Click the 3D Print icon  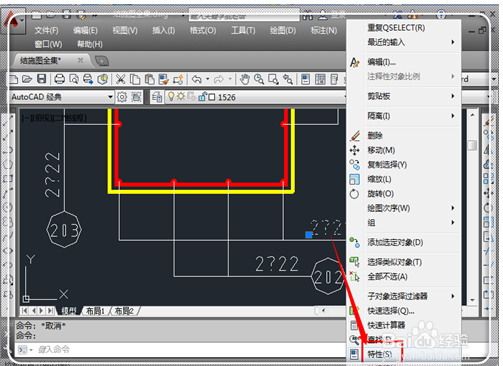point(103,79)
